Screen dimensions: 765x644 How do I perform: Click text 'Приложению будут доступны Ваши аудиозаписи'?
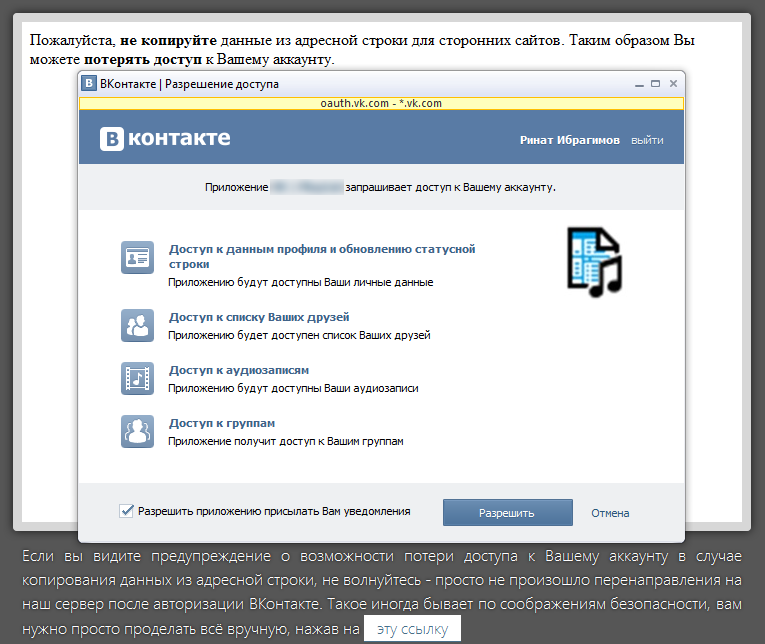pyautogui.click(x=293, y=388)
